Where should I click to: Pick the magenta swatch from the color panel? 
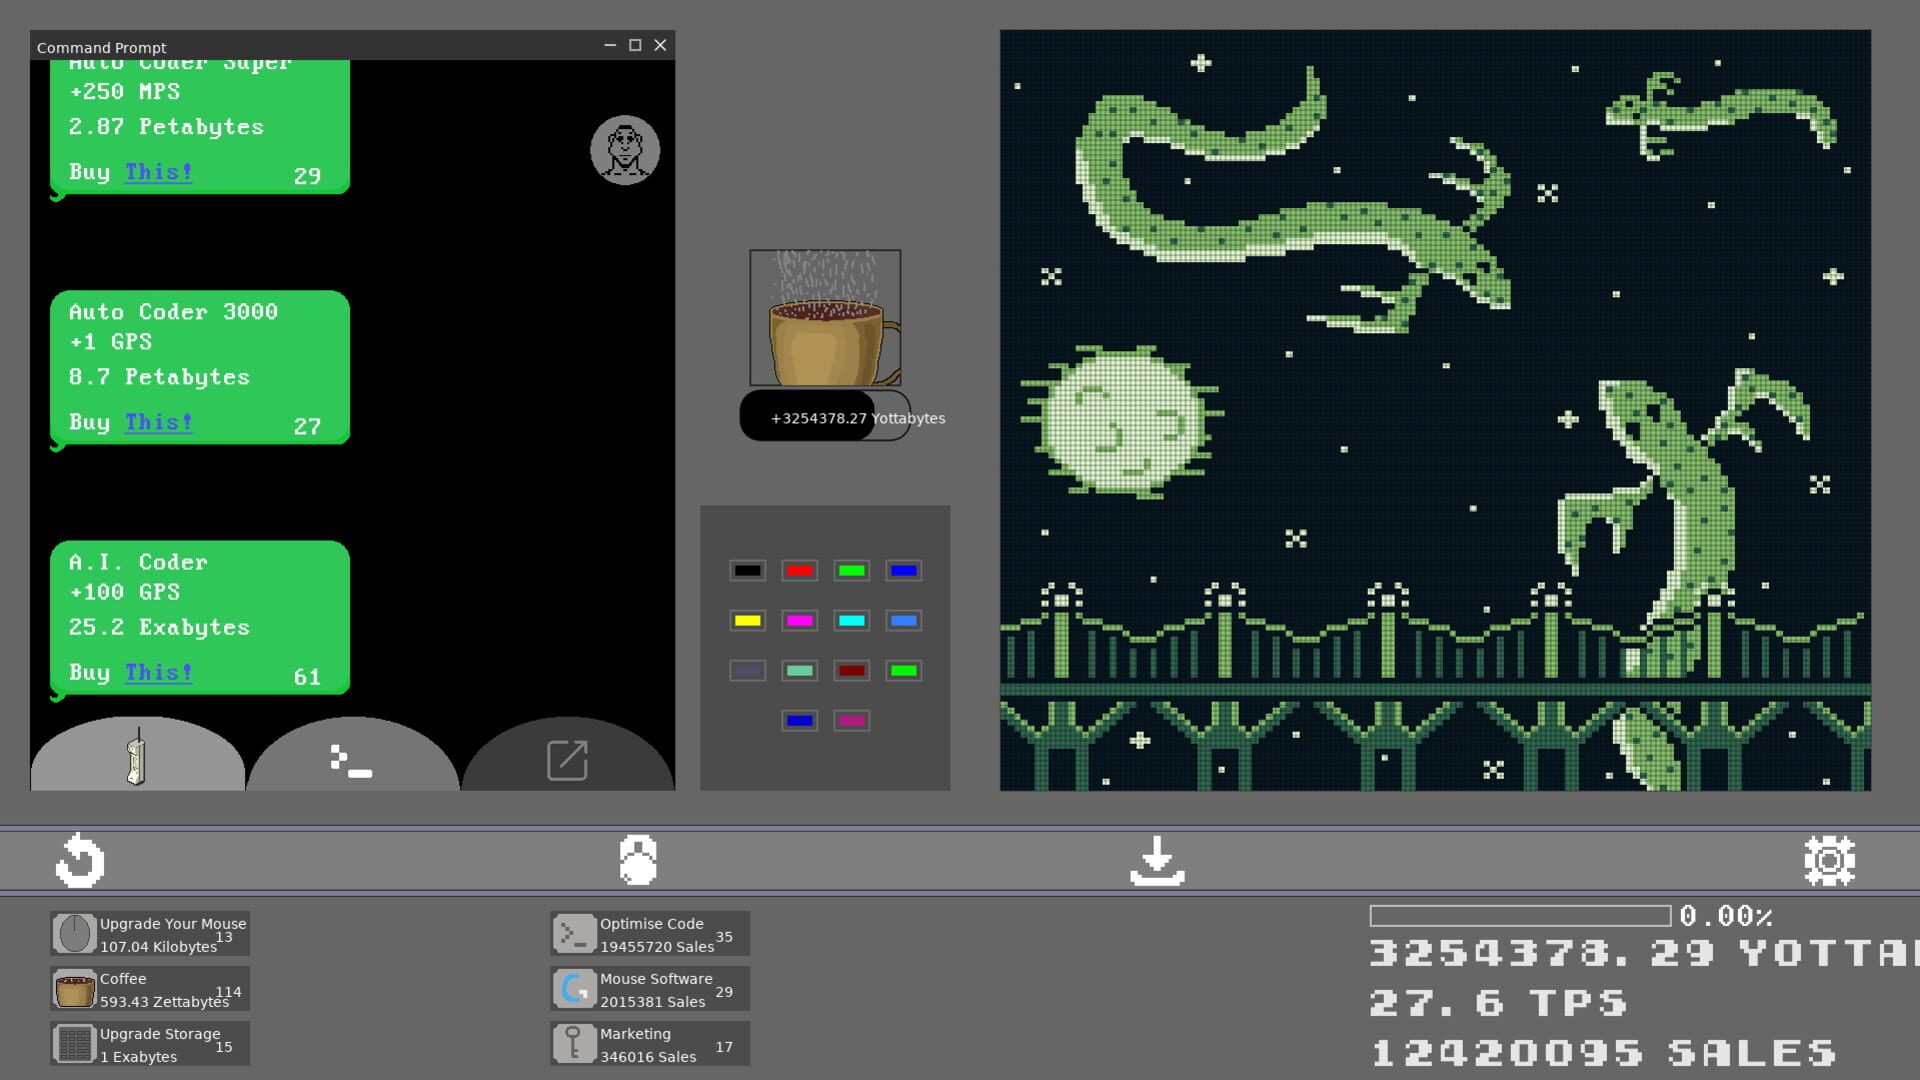click(x=799, y=620)
